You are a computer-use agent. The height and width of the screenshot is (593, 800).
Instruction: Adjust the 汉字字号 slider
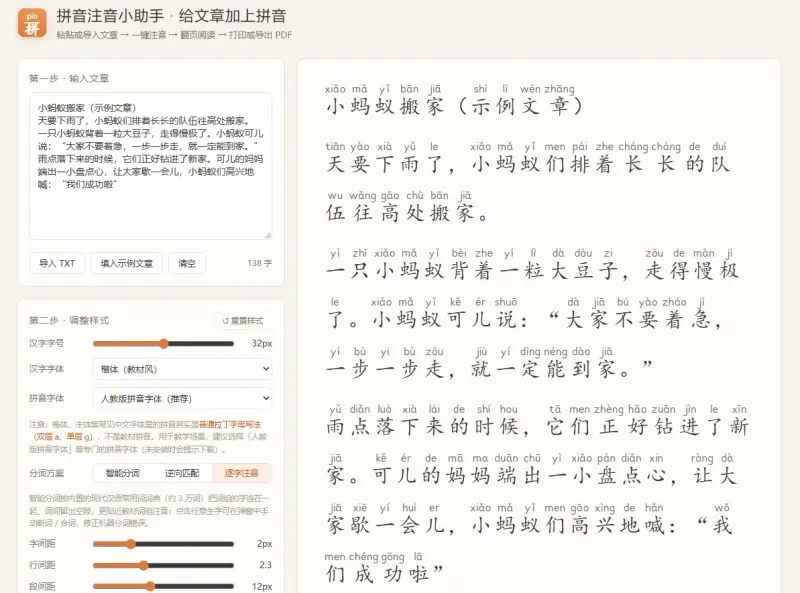tap(163, 343)
